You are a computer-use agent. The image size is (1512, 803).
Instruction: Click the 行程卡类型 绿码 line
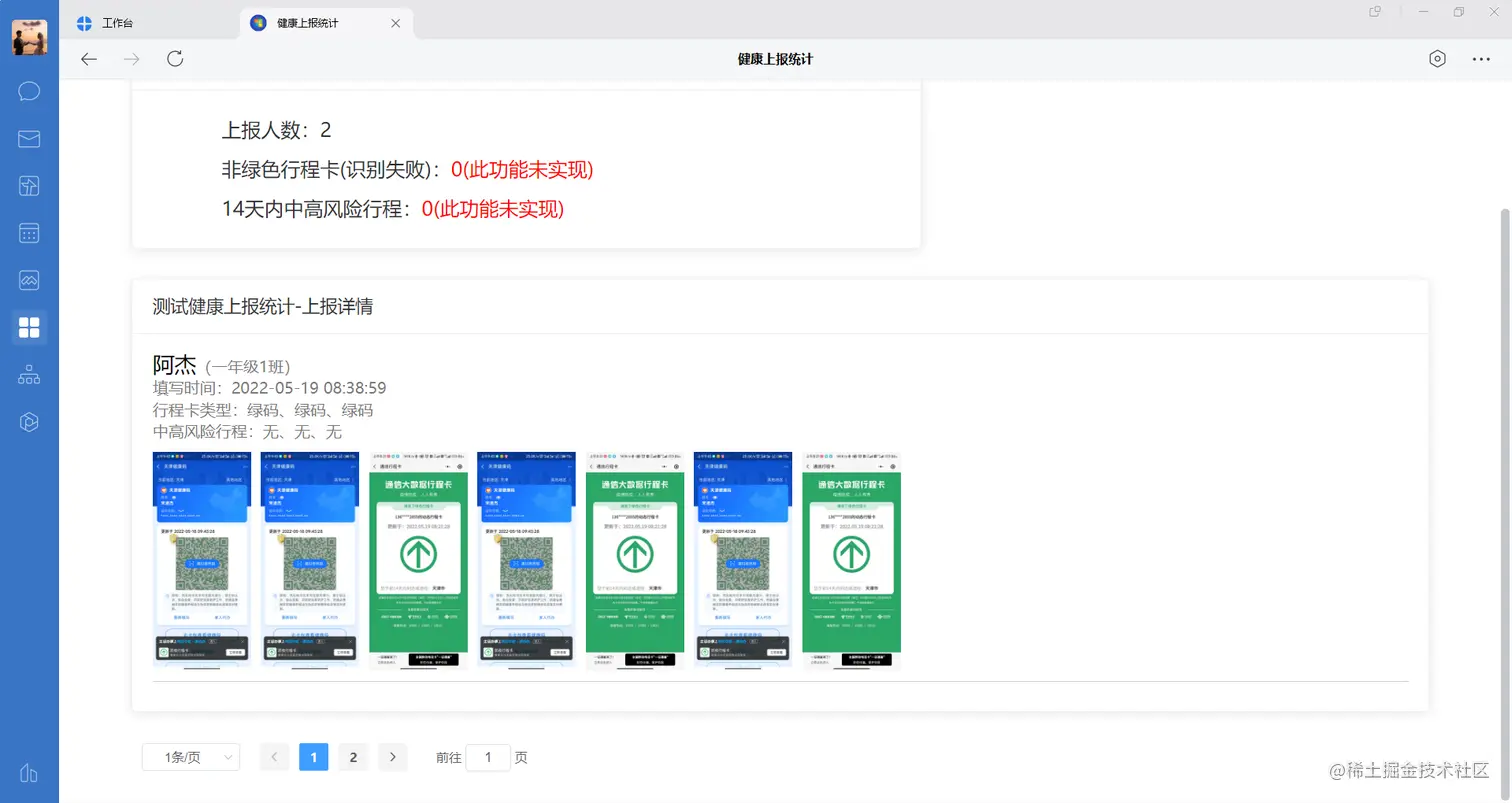pos(263,410)
